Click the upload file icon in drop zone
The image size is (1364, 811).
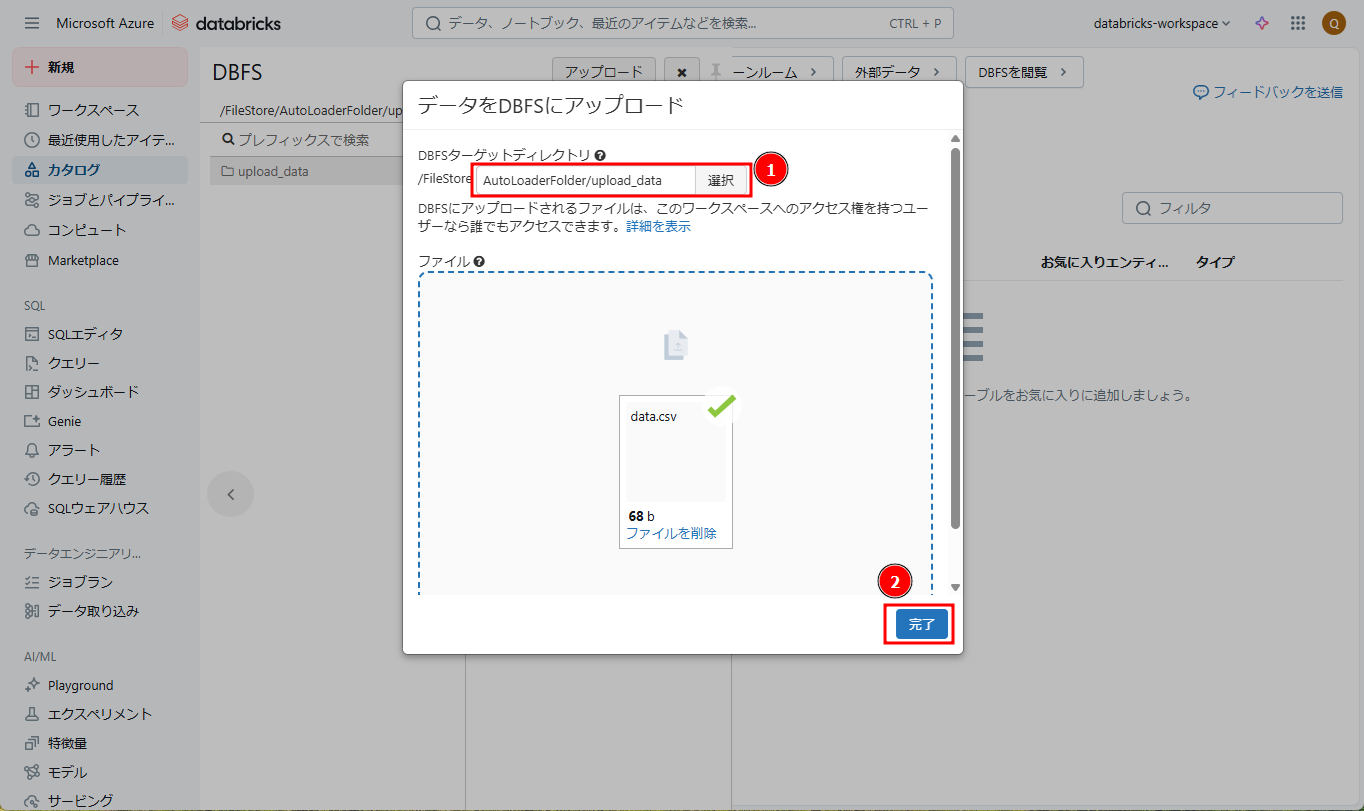(676, 345)
